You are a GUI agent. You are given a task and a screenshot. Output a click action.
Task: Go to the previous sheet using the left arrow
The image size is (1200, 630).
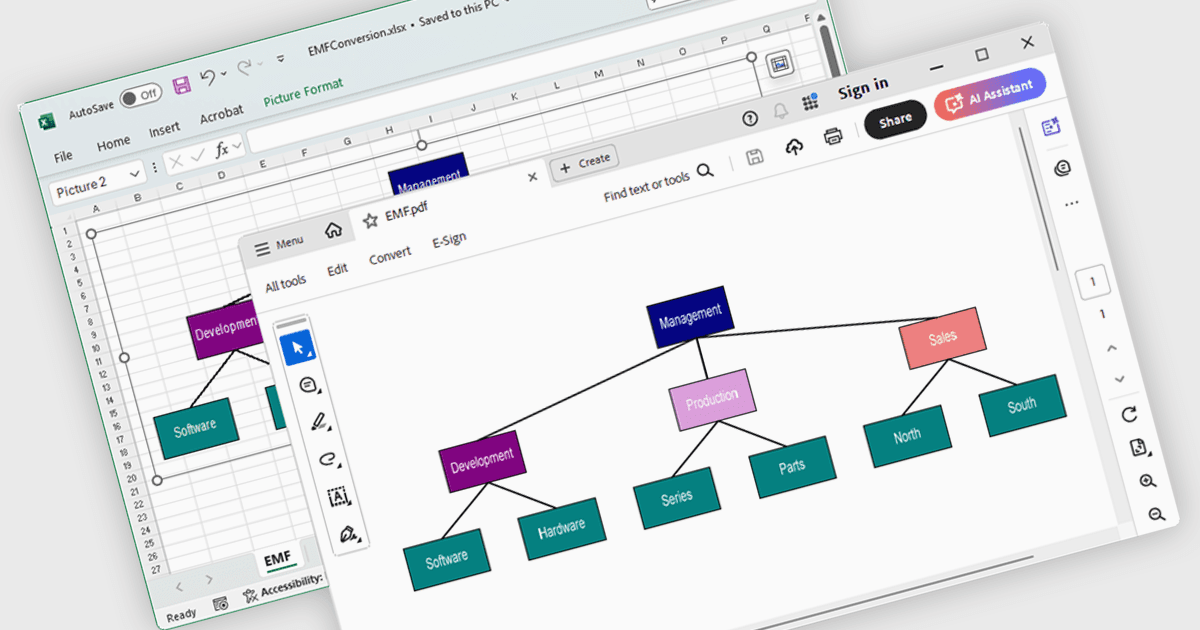click(180, 585)
